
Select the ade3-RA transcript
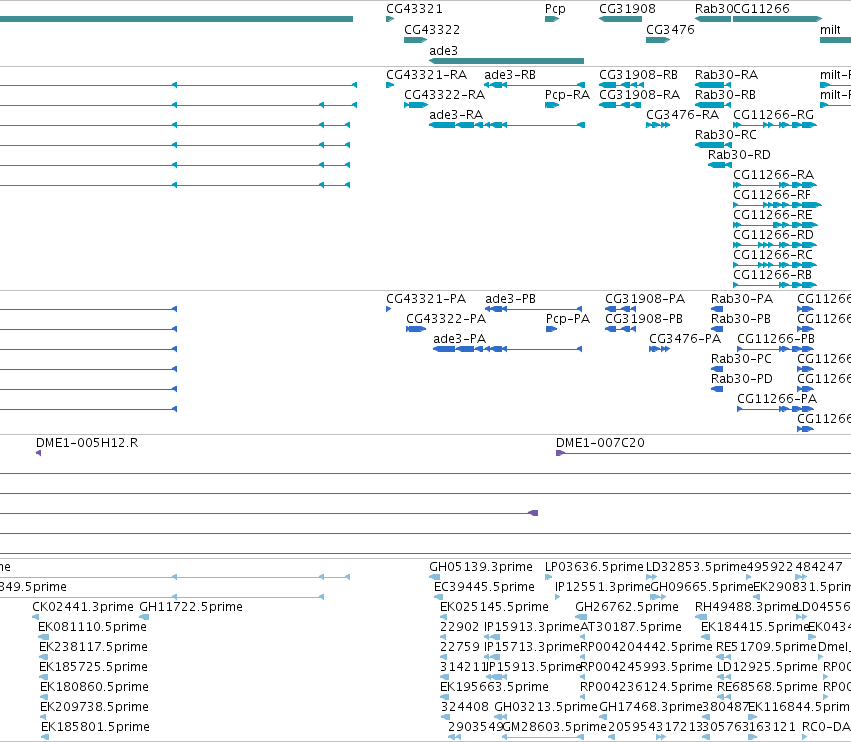[x=507, y=125]
